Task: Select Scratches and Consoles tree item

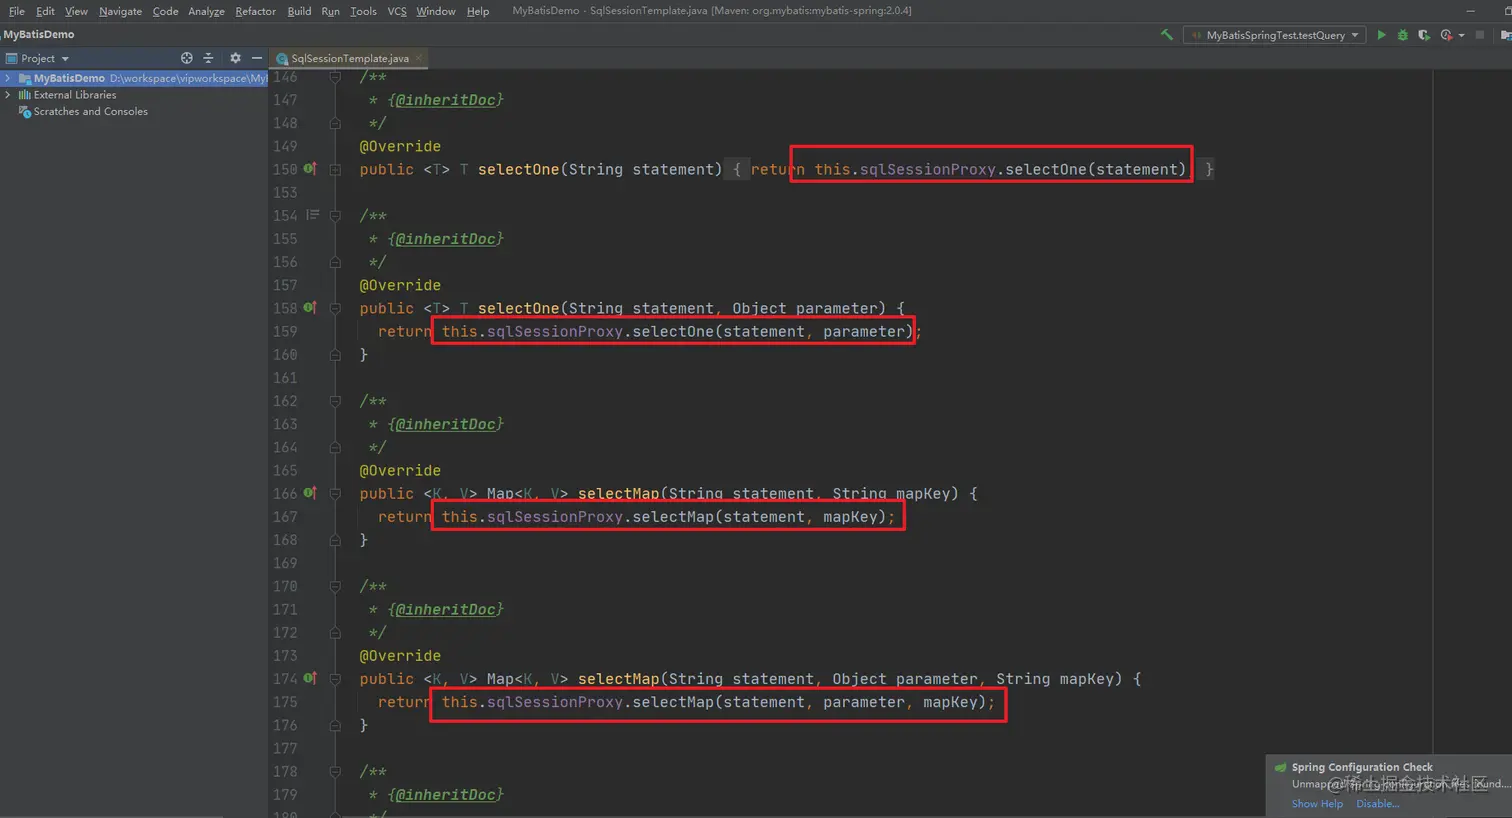Action: click(x=90, y=112)
